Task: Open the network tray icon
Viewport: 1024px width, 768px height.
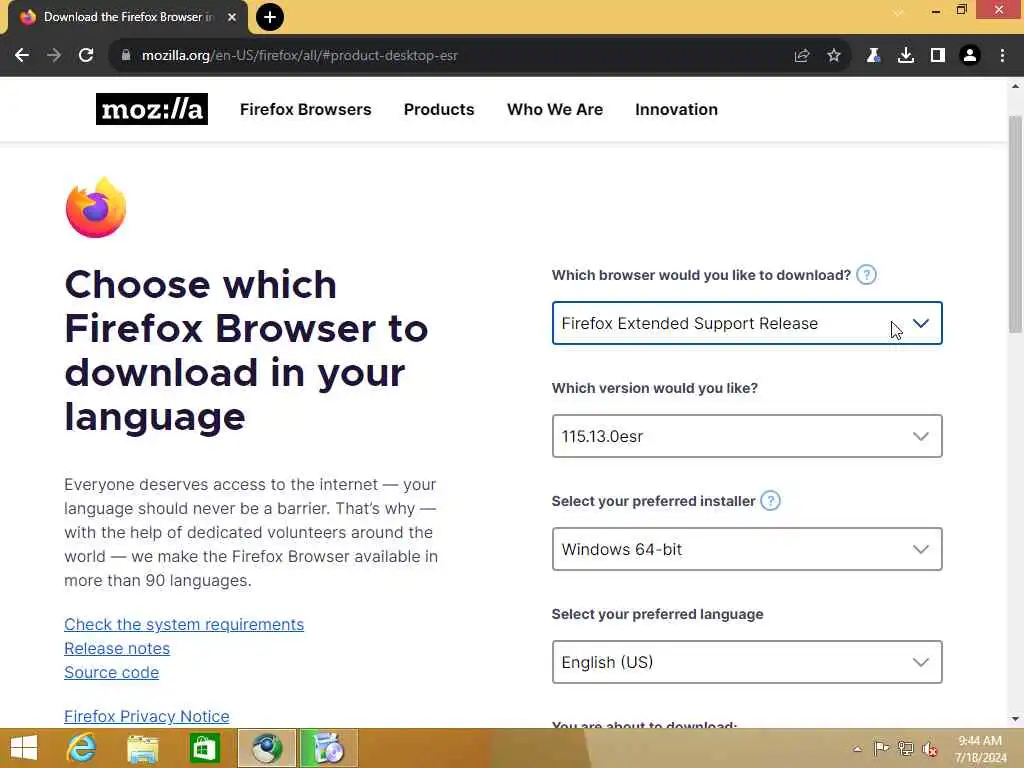Action: (x=905, y=748)
